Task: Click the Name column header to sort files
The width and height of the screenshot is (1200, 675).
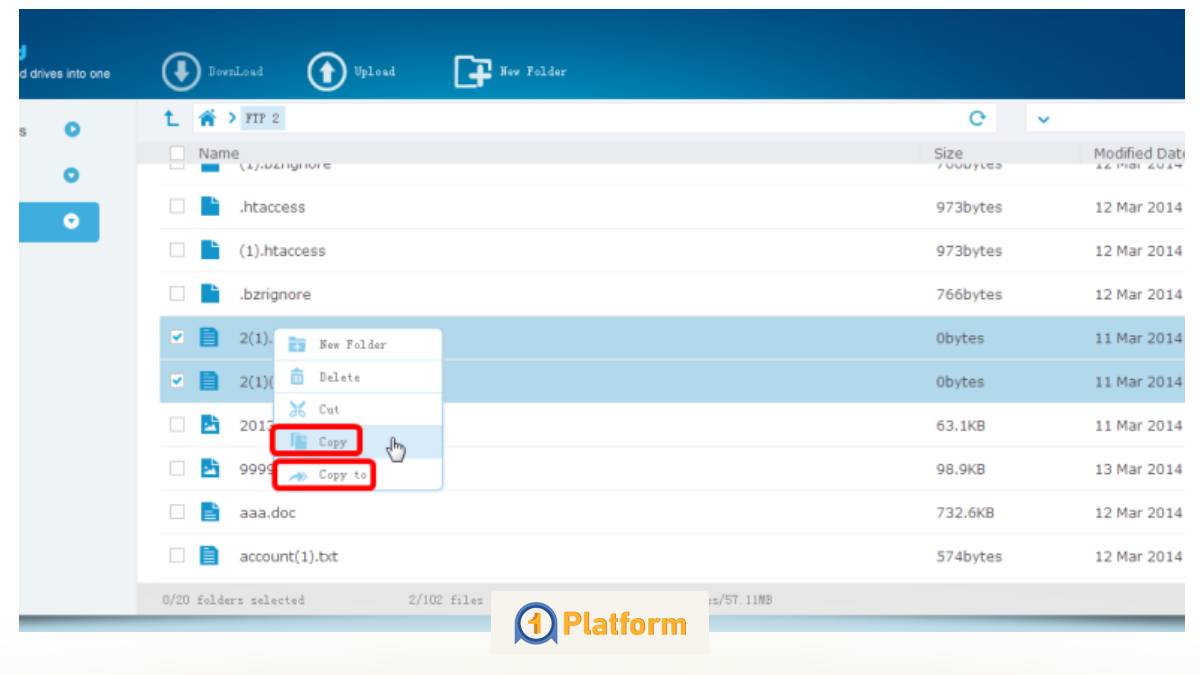Action: tap(220, 153)
